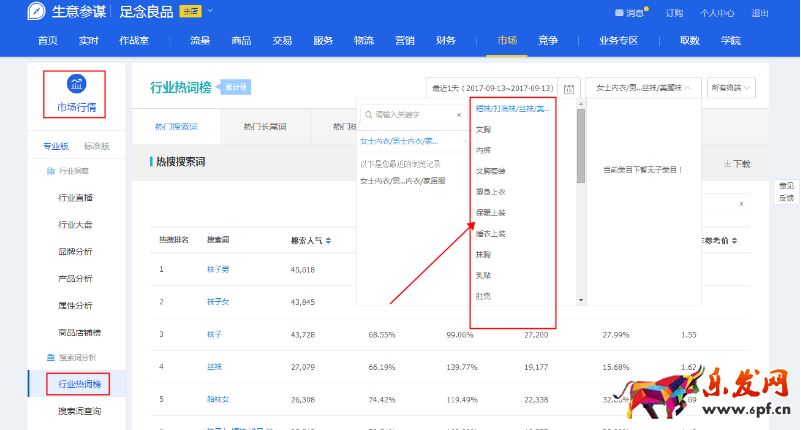
Task: Open the 所有终端 device dropdown
Action: point(731,88)
